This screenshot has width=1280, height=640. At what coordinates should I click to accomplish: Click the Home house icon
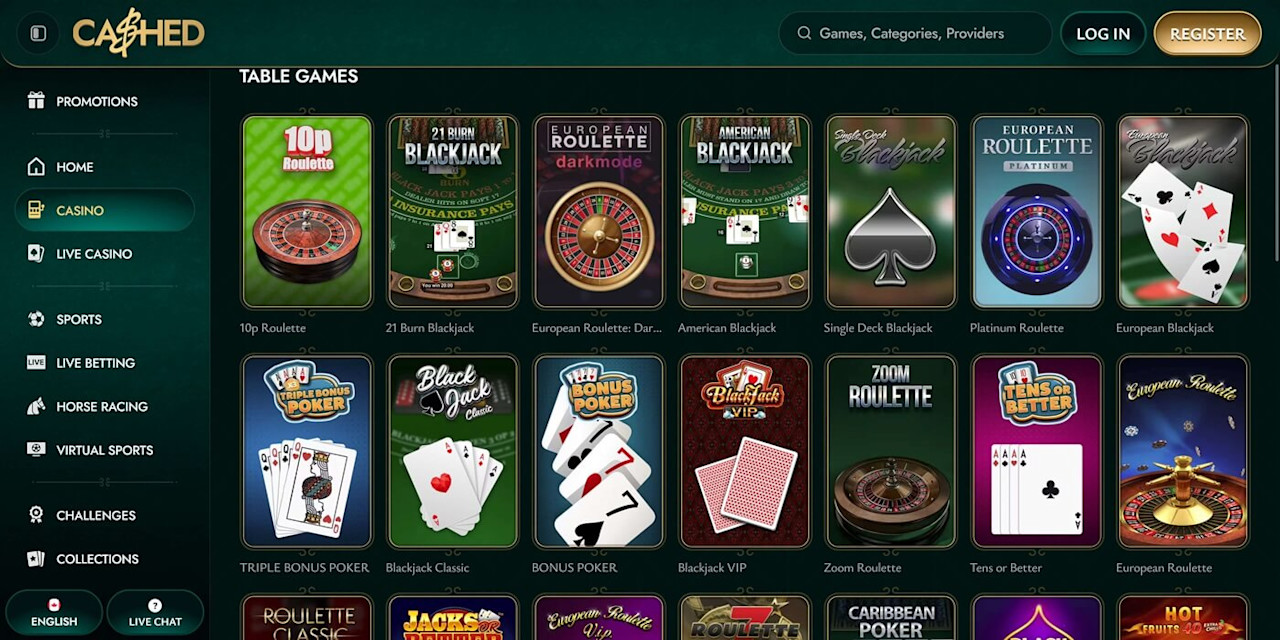click(x=36, y=167)
